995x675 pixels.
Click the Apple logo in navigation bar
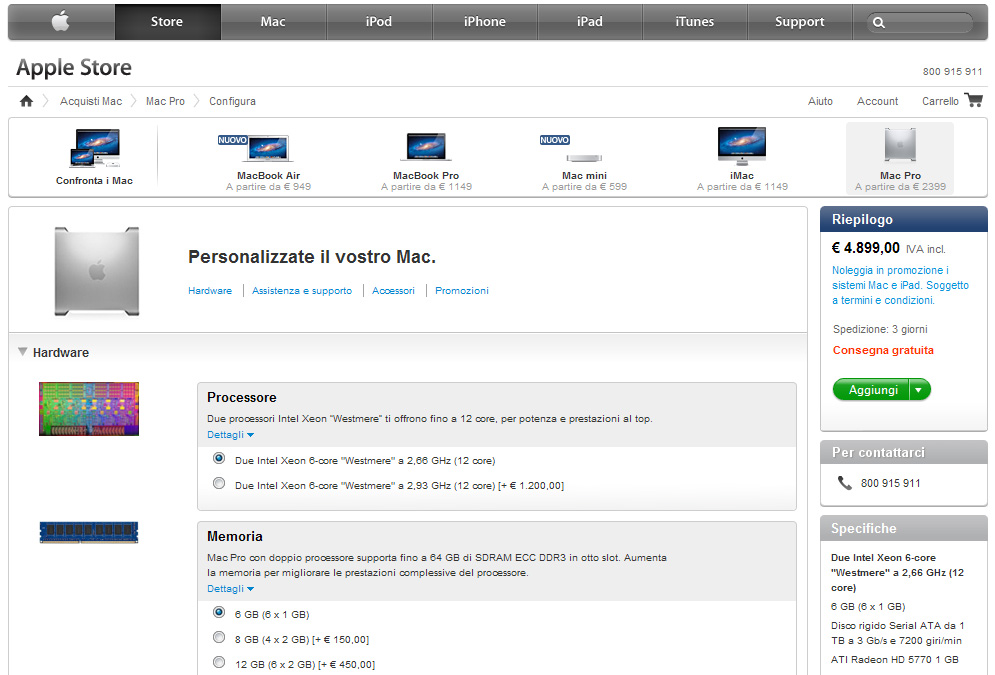(x=60, y=22)
